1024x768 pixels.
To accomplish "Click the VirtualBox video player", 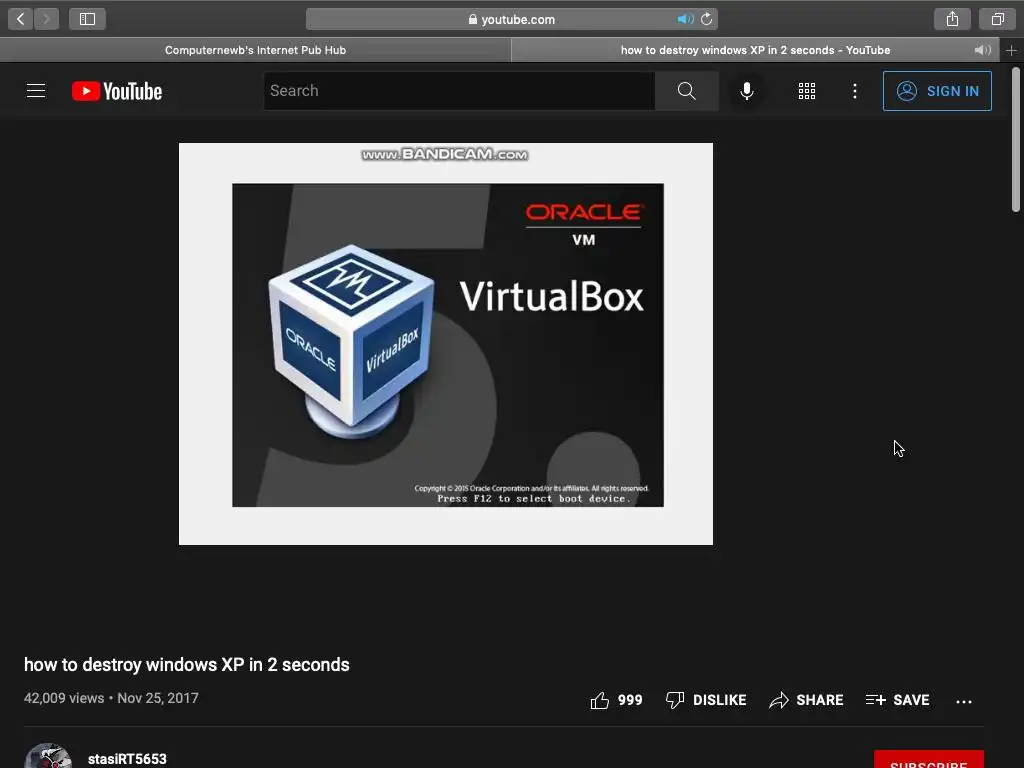I will point(446,344).
